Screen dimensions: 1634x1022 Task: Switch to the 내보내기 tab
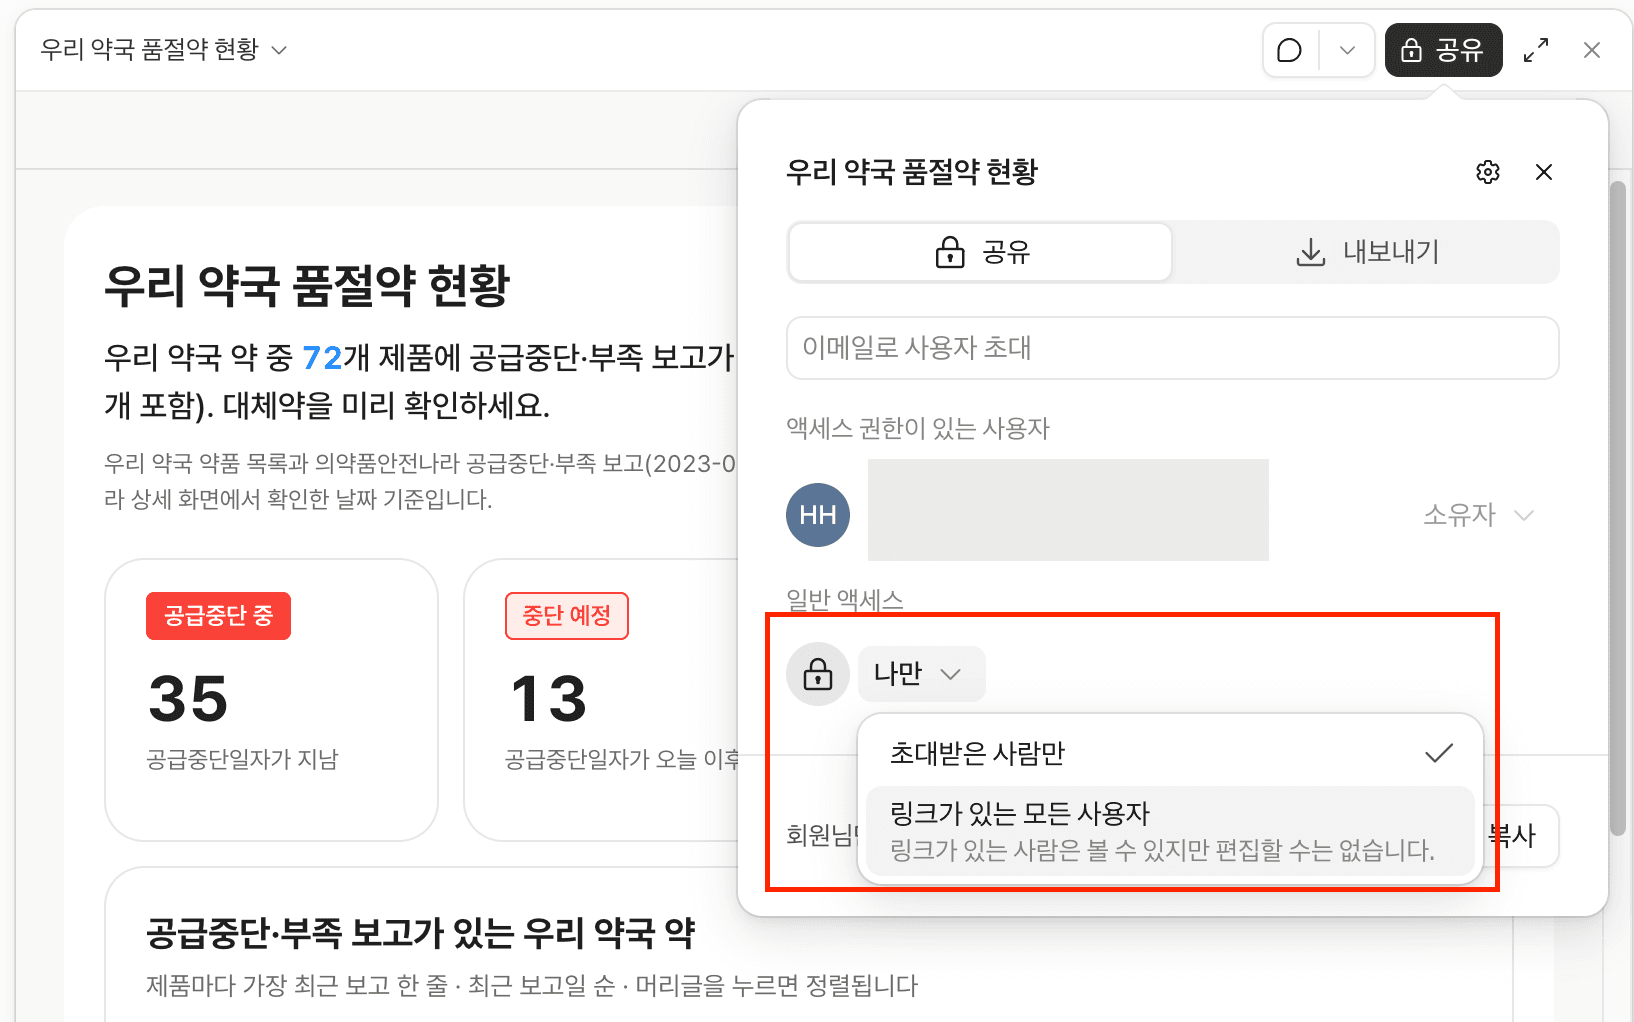tap(1366, 252)
